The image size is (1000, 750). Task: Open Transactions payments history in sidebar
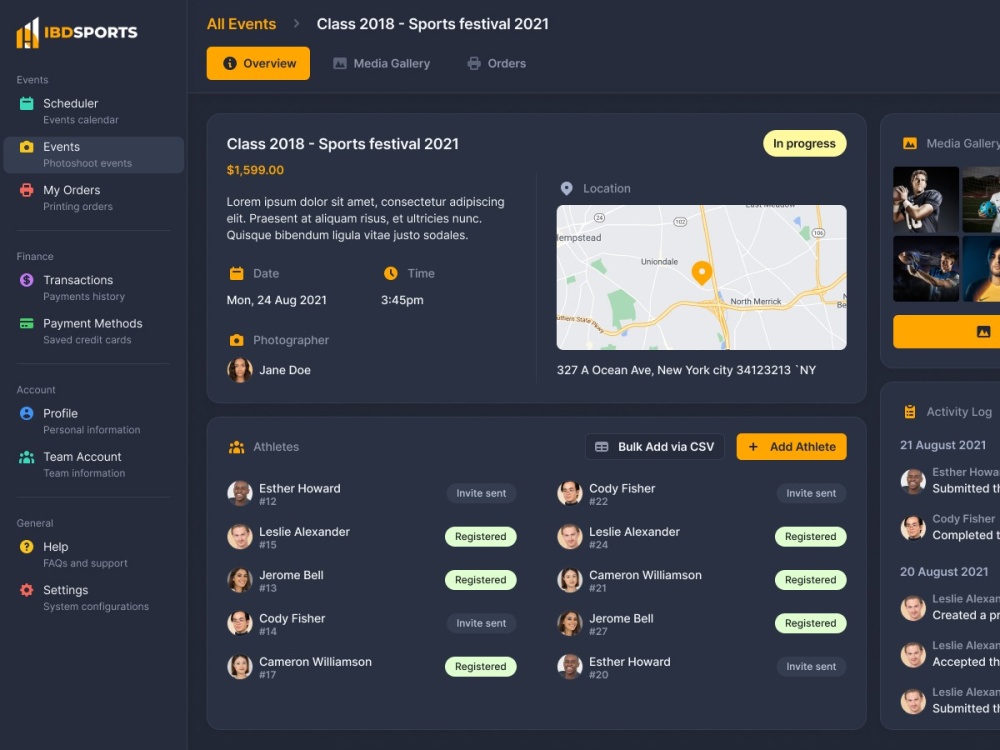[x=94, y=288]
